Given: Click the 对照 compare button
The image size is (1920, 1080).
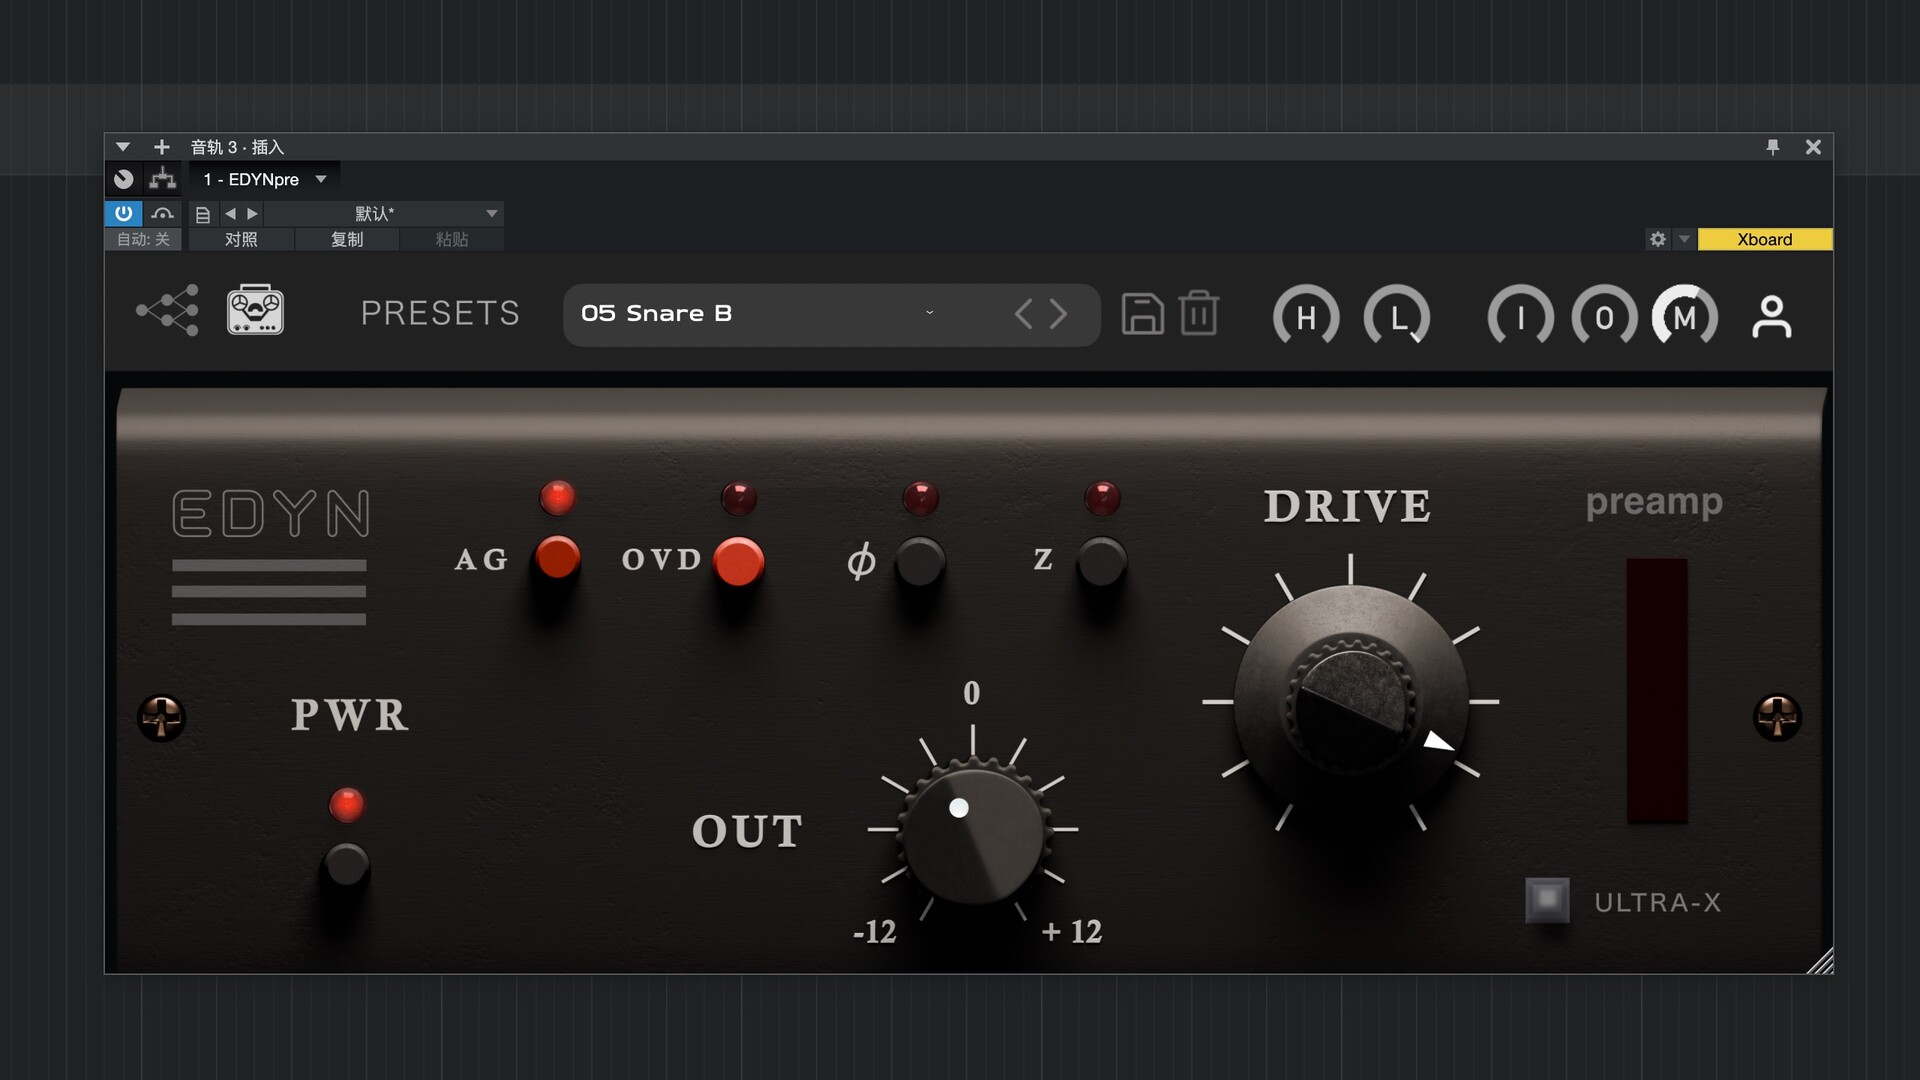Looking at the screenshot, I should pos(241,239).
